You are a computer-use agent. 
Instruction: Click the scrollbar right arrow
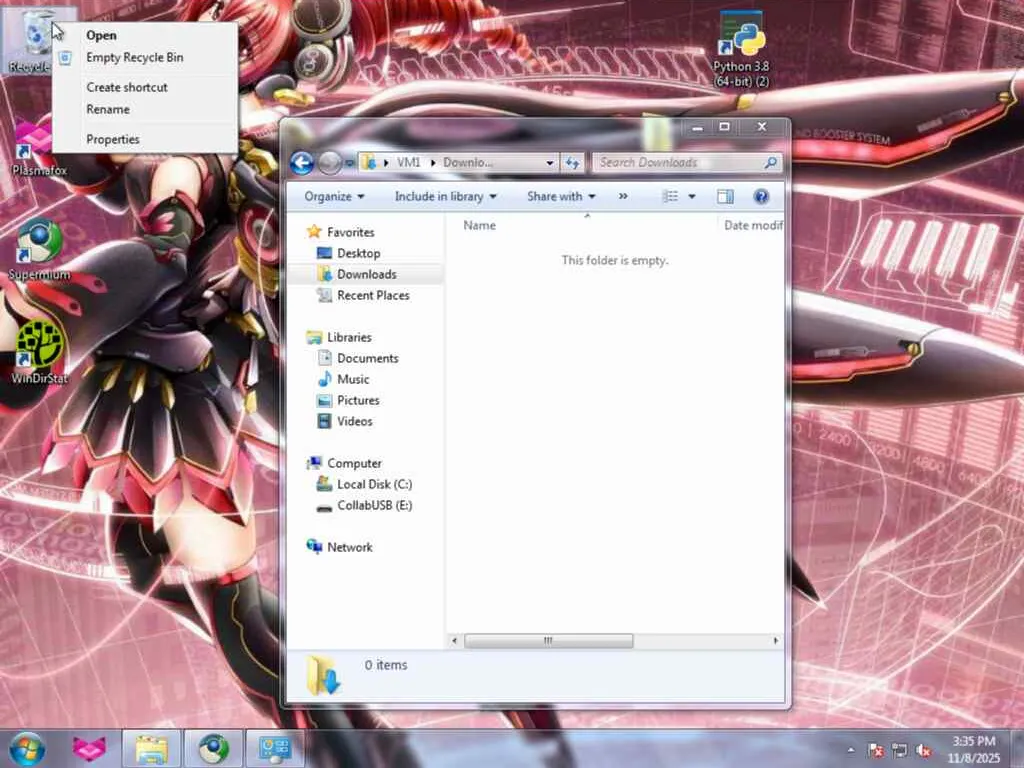tap(776, 641)
